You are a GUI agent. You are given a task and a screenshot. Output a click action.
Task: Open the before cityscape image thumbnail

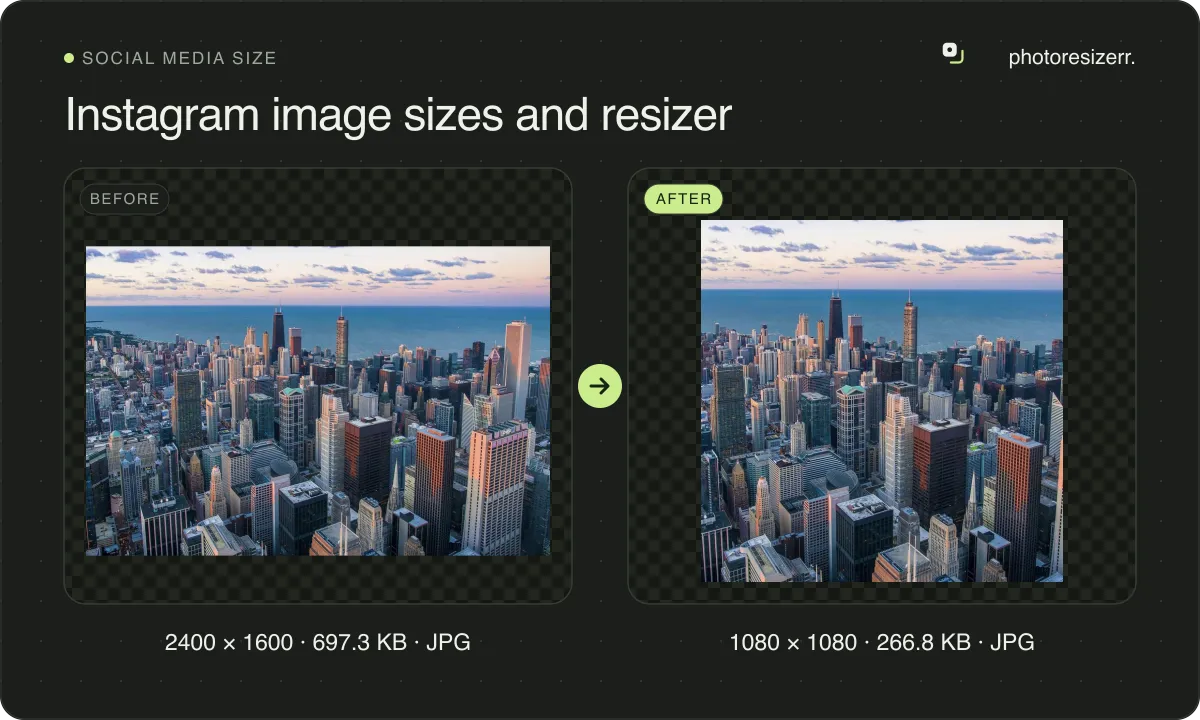click(x=318, y=401)
